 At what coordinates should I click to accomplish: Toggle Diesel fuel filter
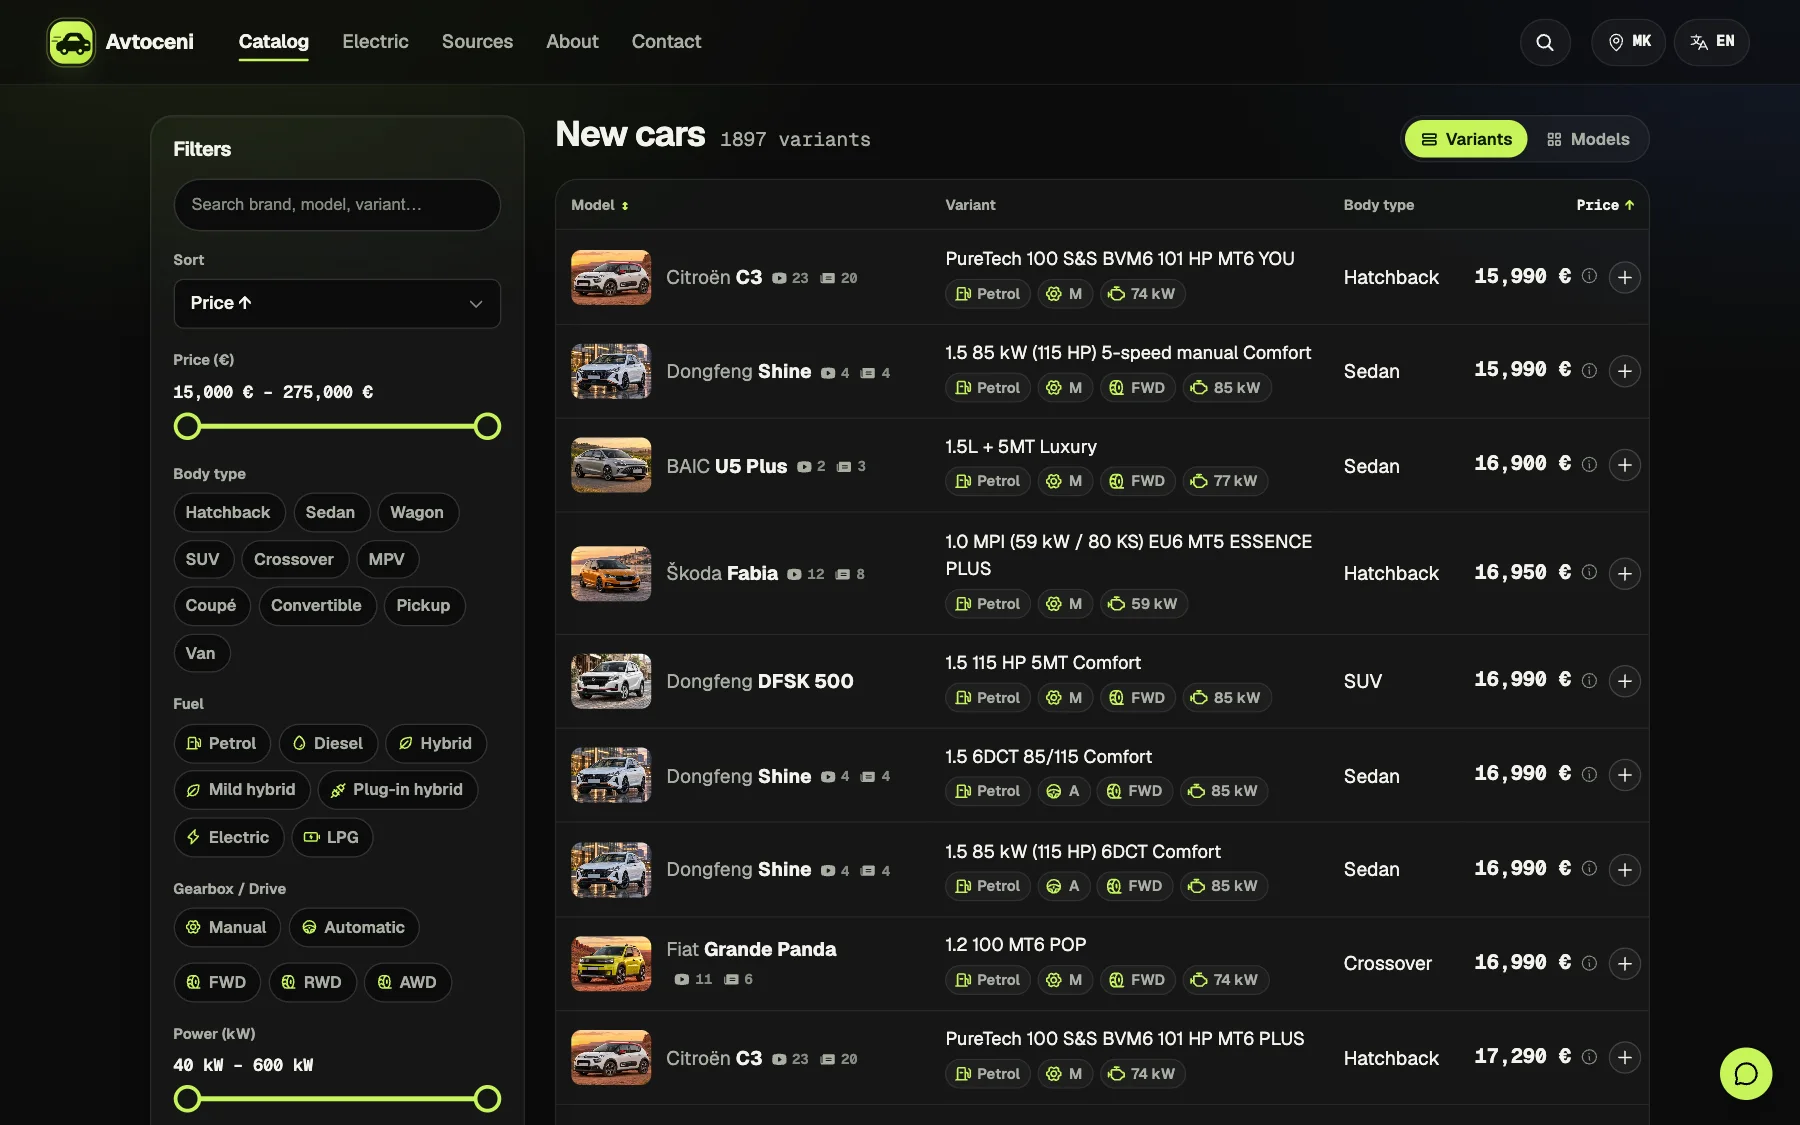coord(328,743)
